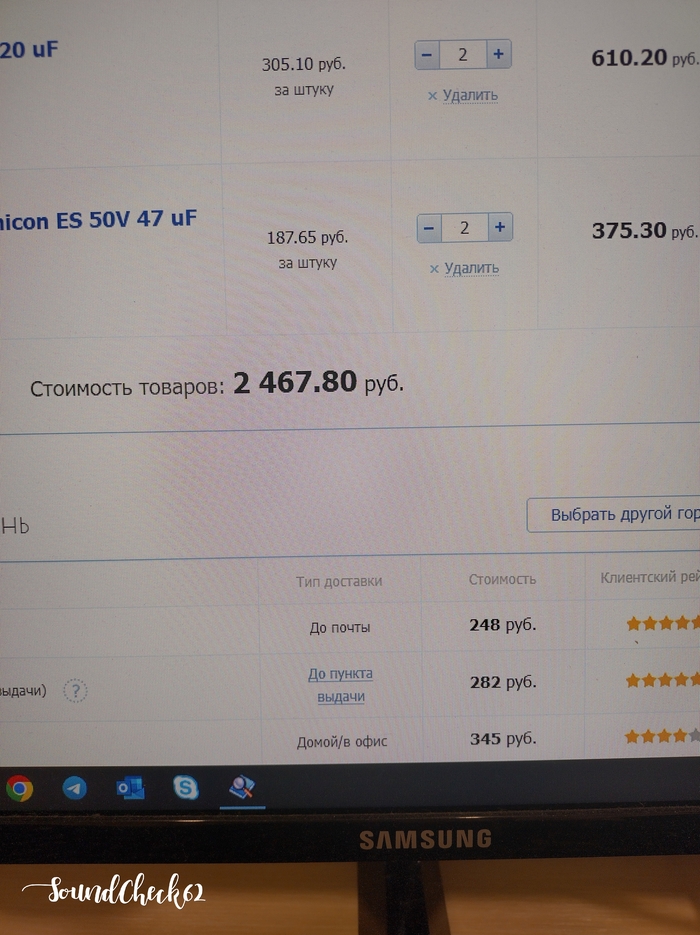
Task: Launch Outlook from the taskbar
Action: (x=130, y=788)
